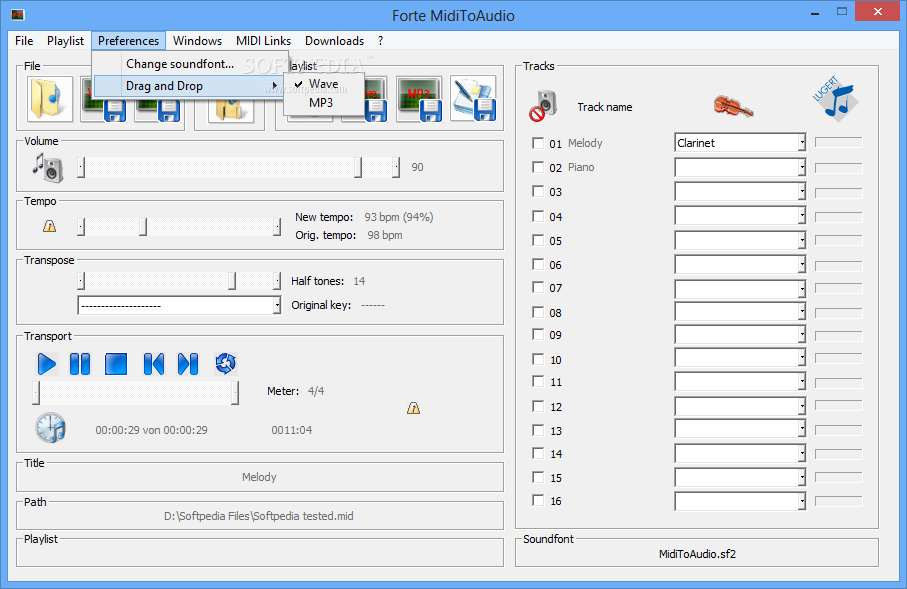Start playback with the Play button
This screenshot has height=589, width=907.
[x=46, y=364]
